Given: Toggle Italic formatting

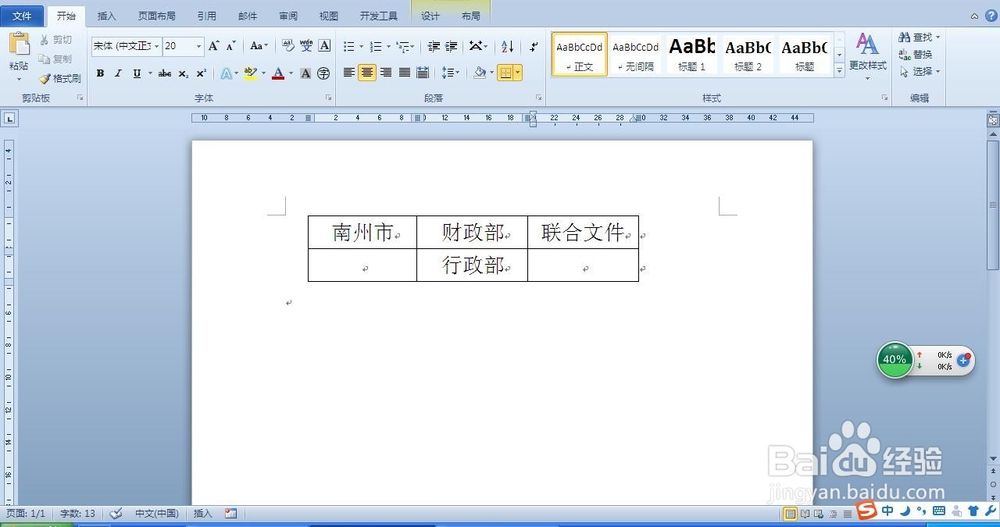Looking at the screenshot, I should pos(118,73).
